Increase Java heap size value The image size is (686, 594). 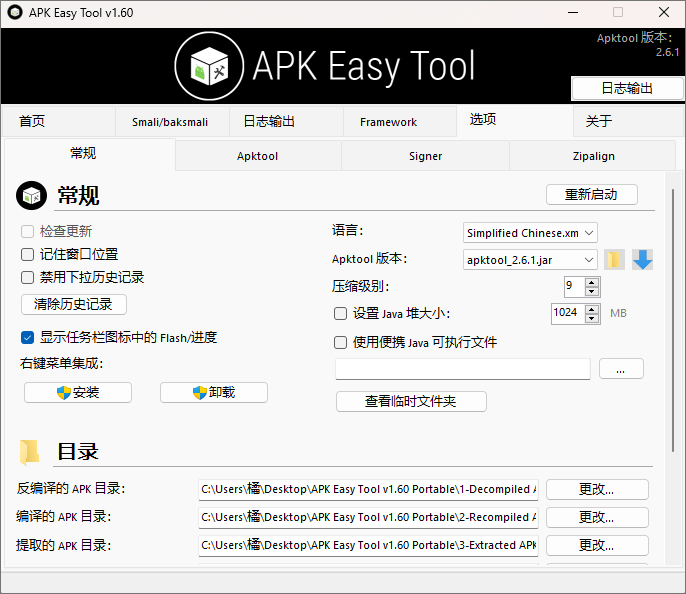[x=592, y=310]
